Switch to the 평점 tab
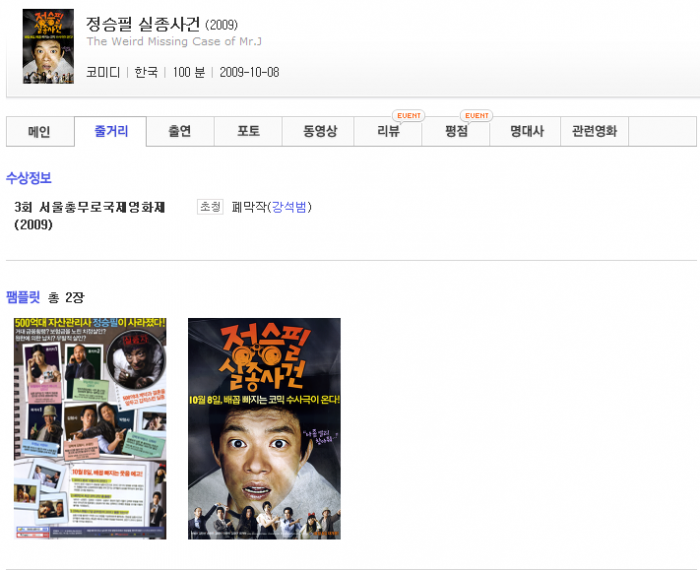Image resolution: width=700 pixels, height=570 pixels. click(x=457, y=132)
